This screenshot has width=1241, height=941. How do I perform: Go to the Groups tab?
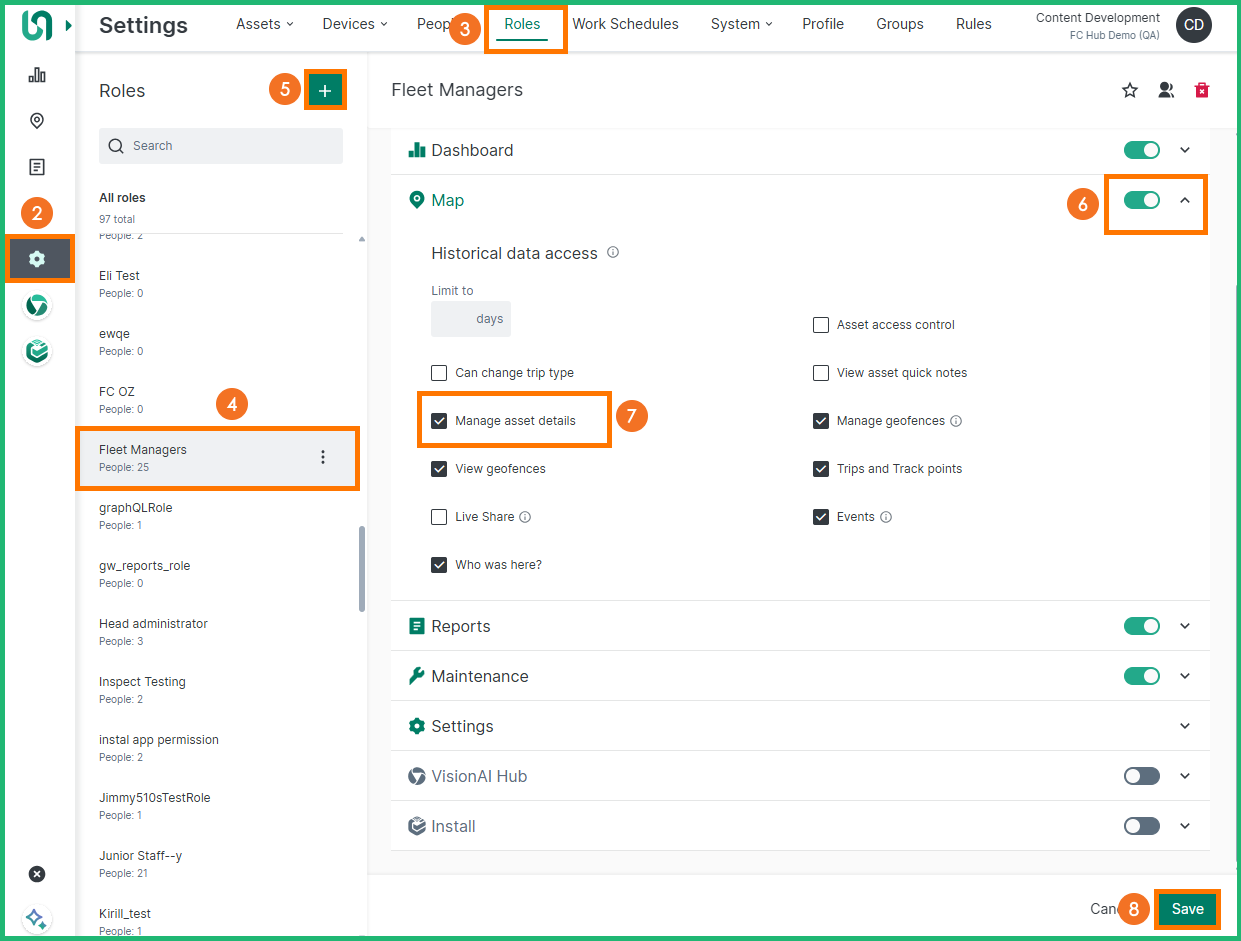point(899,24)
